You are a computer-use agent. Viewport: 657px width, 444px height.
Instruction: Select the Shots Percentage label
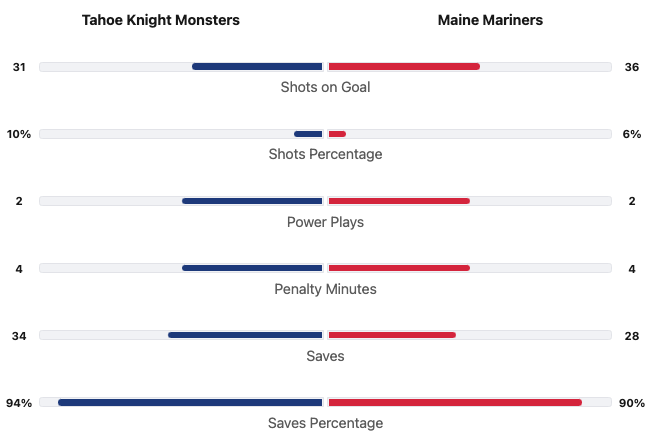[x=325, y=154]
